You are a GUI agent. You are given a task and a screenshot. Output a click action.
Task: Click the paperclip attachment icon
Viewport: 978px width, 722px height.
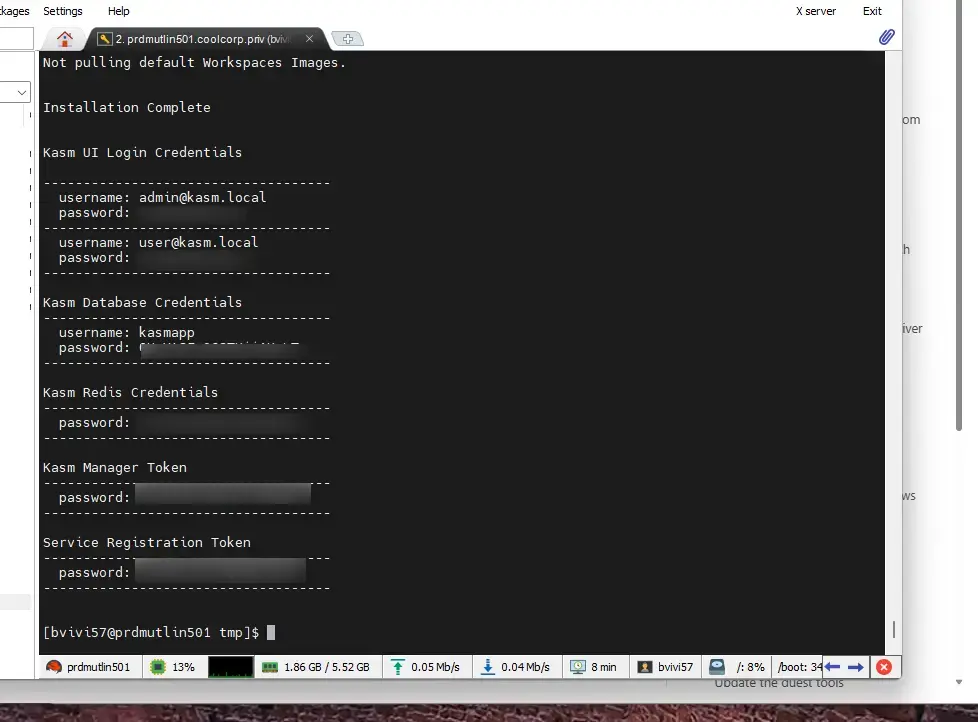pos(886,38)
